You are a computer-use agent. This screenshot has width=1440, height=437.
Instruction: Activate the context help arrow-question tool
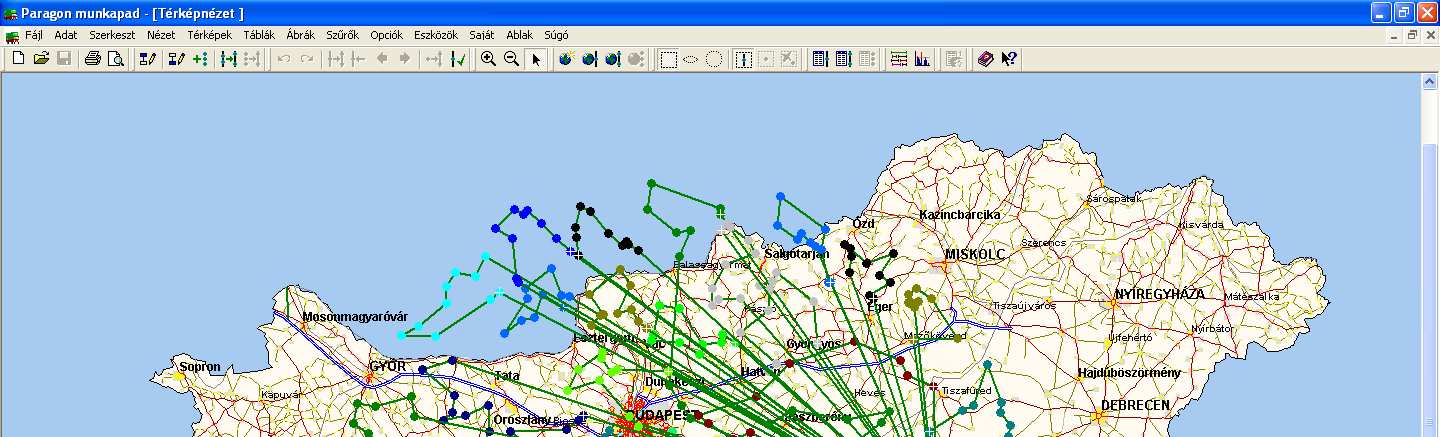point(1009,59)
